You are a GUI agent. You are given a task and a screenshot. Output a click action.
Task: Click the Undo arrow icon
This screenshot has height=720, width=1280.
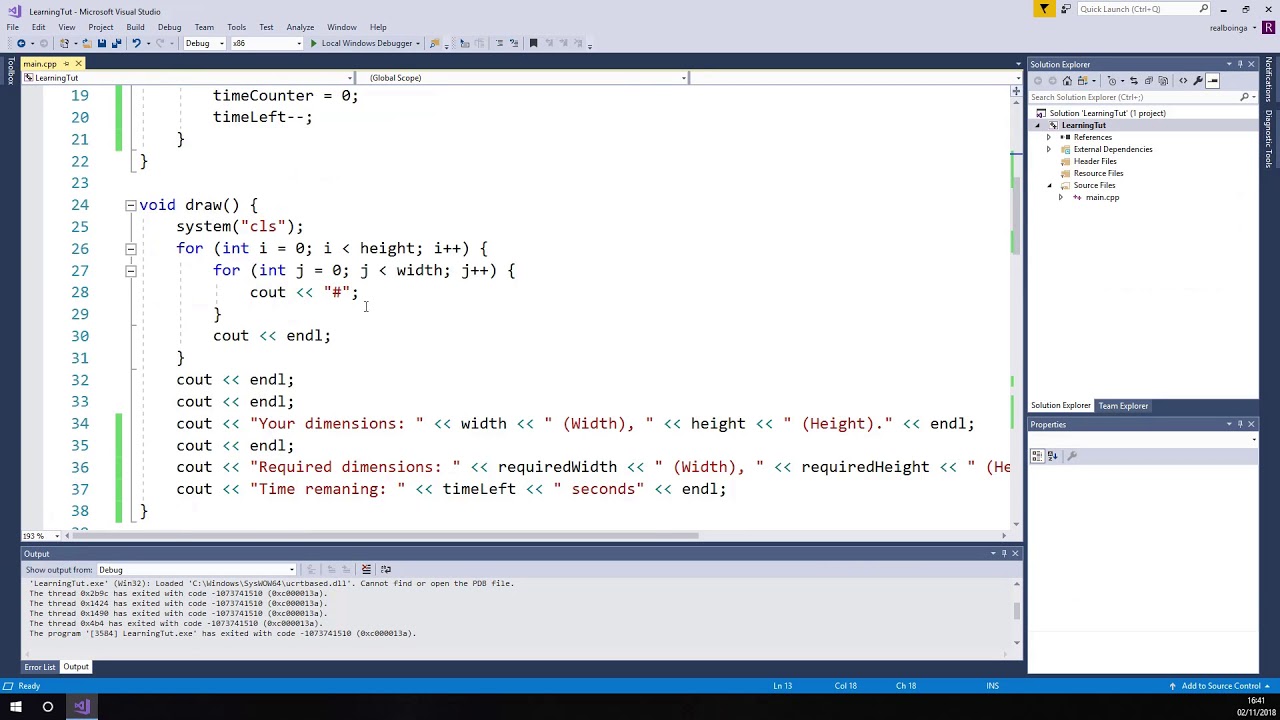point(136,43)
